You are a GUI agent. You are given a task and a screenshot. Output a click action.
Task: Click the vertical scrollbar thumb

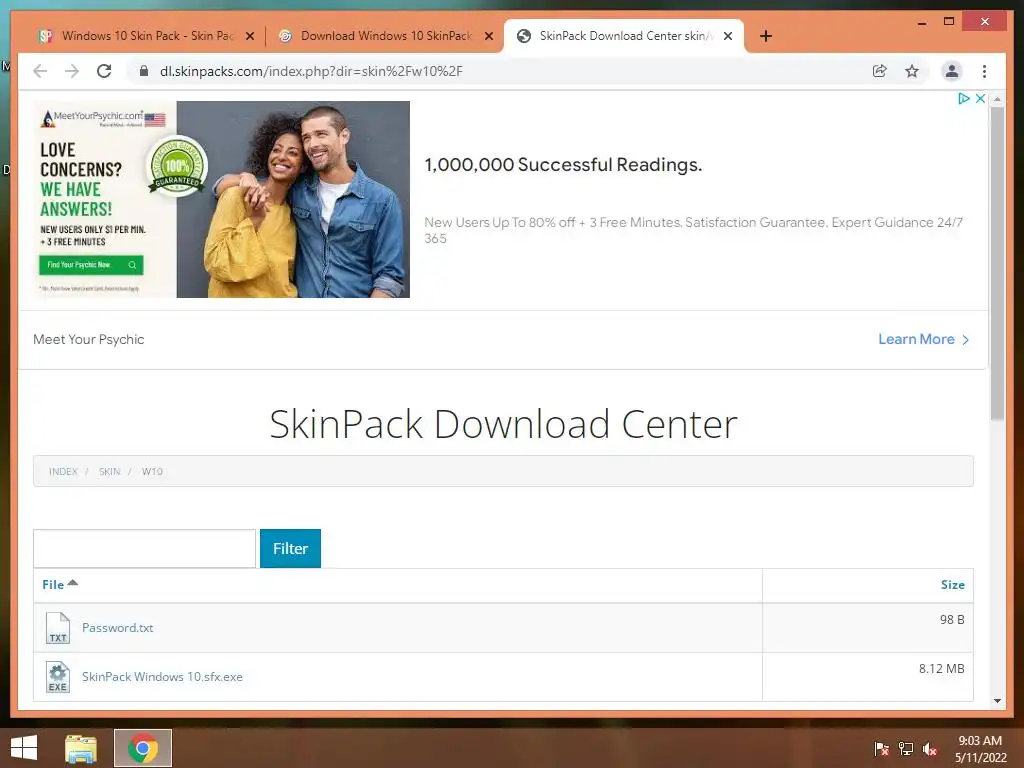[x=997, y=263]
